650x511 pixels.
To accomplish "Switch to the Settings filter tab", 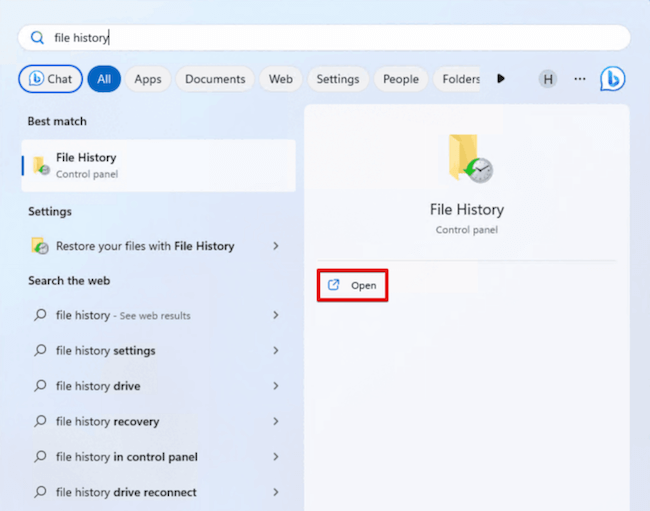I will coord(338,79).
